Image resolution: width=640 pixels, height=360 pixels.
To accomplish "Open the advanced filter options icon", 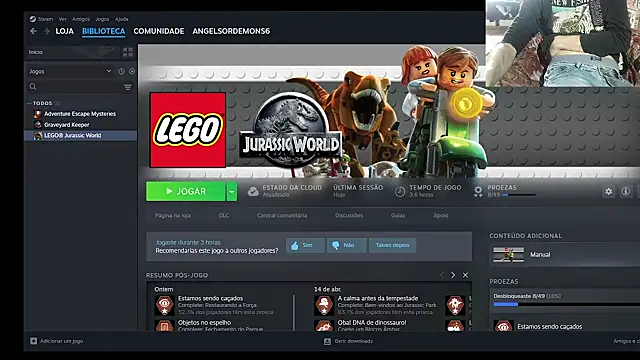I will click(x=128, y=87).
